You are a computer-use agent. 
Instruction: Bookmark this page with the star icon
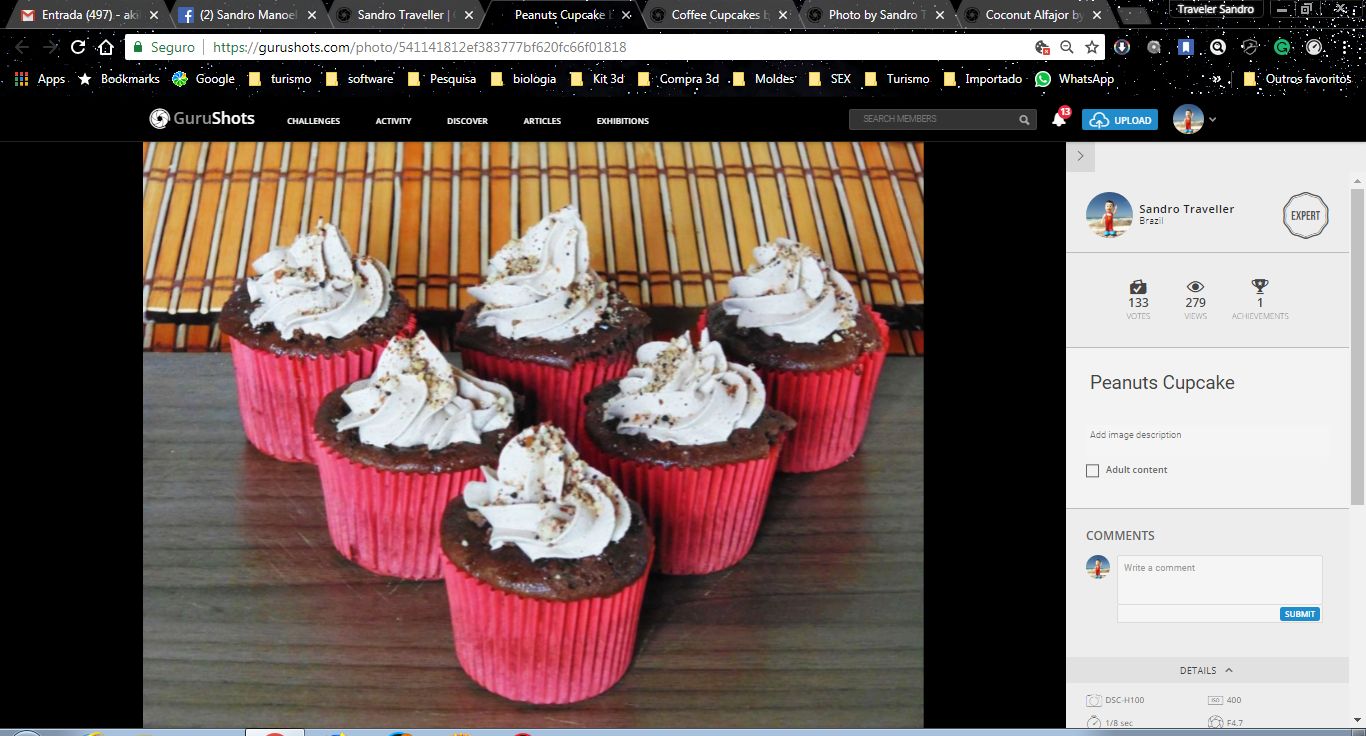pyautogui.click(x=1092, y=47)
